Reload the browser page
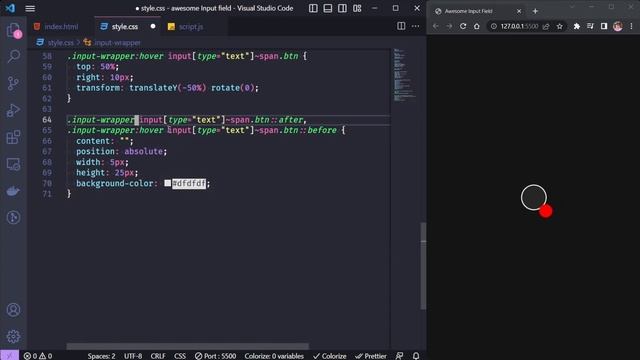 coord(463,26)
